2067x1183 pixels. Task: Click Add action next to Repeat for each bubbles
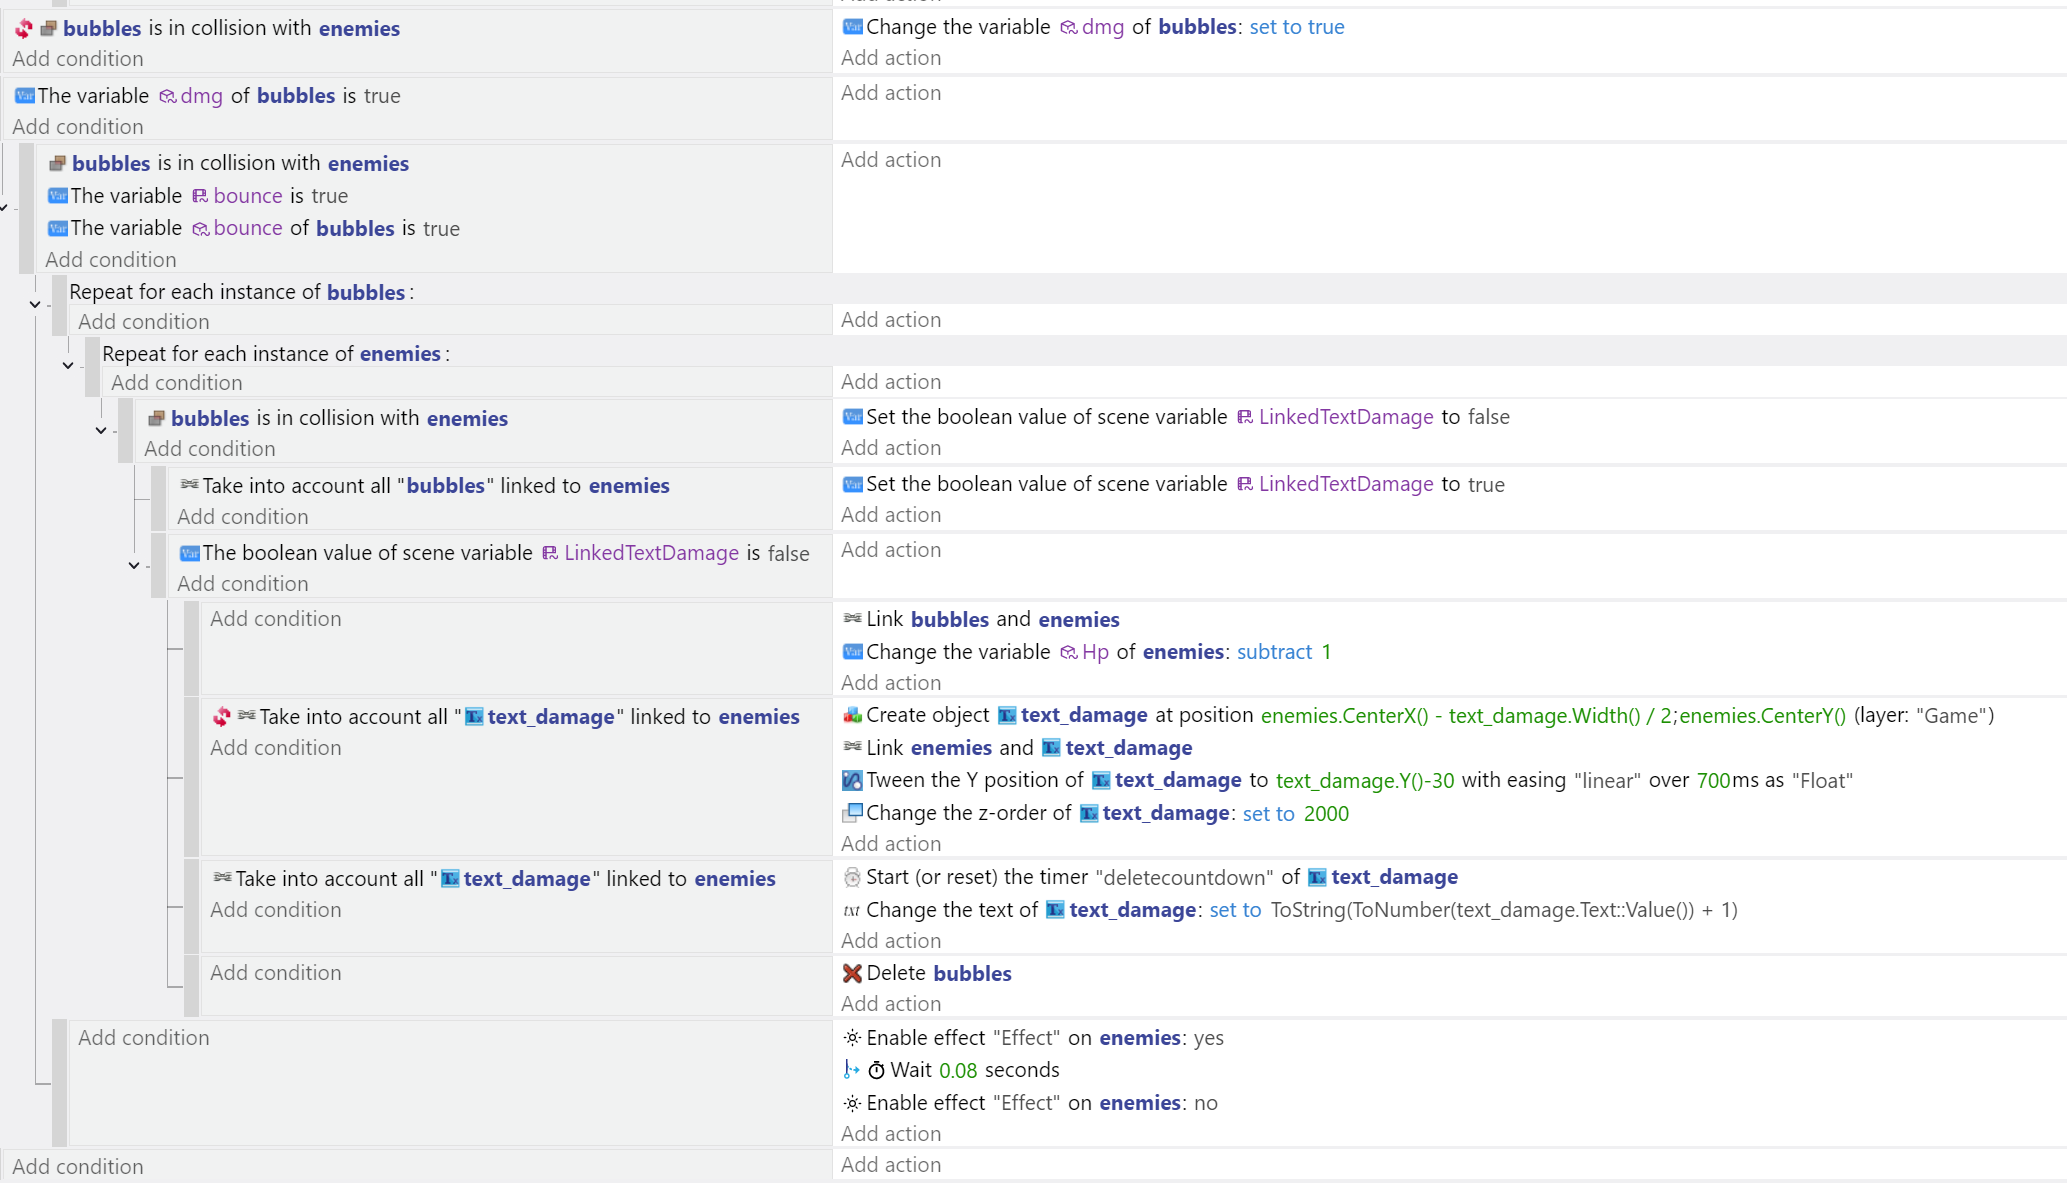pyautogui.click(x=891, y=320)
